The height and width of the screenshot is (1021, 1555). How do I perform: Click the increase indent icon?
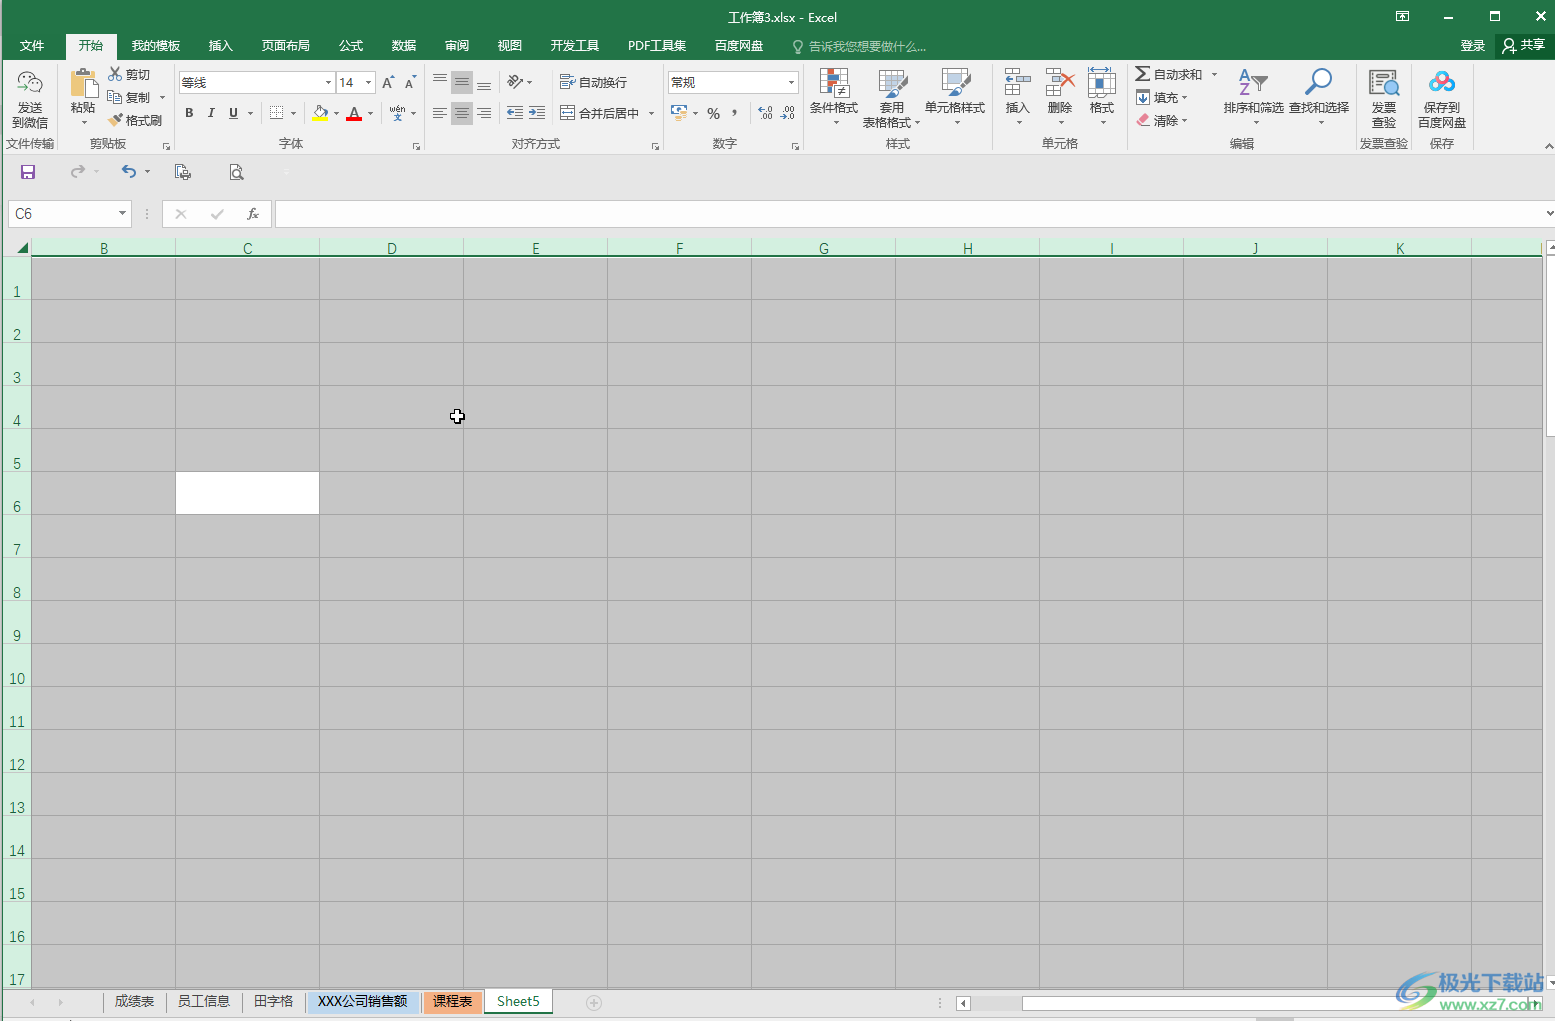click(x=537, y=113)
